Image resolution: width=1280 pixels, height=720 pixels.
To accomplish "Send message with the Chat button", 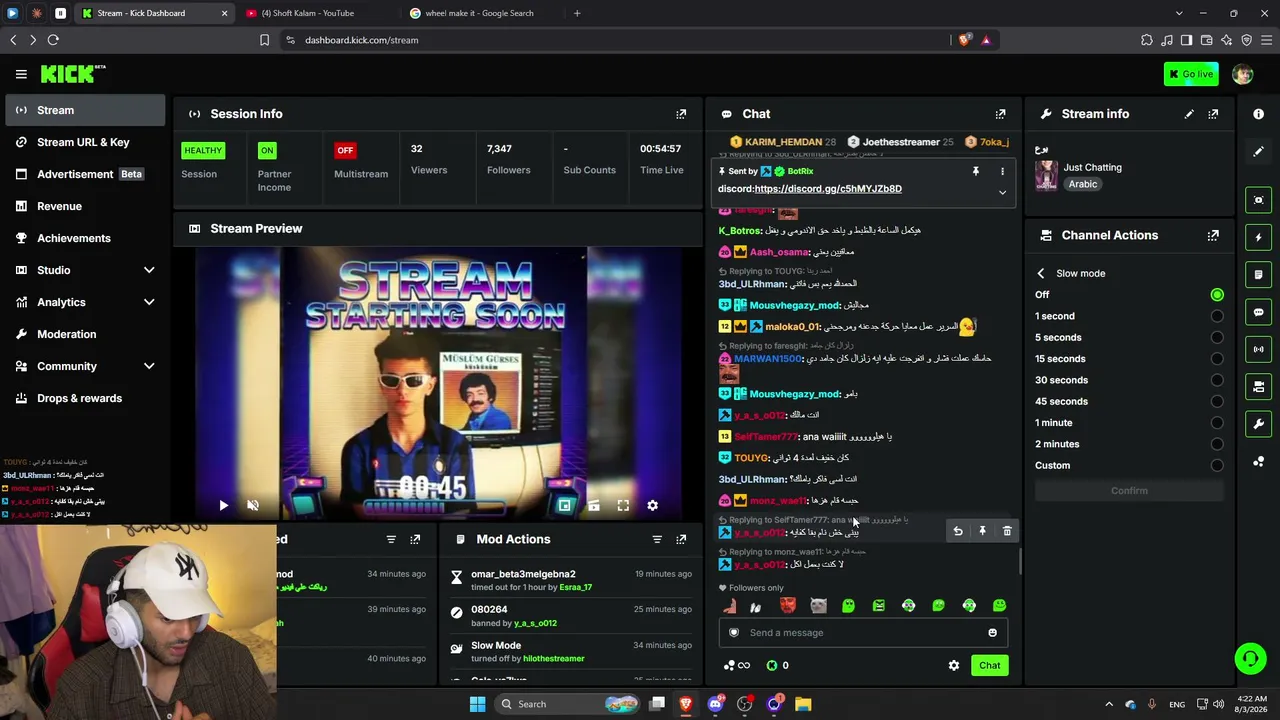I will [989, 666].
